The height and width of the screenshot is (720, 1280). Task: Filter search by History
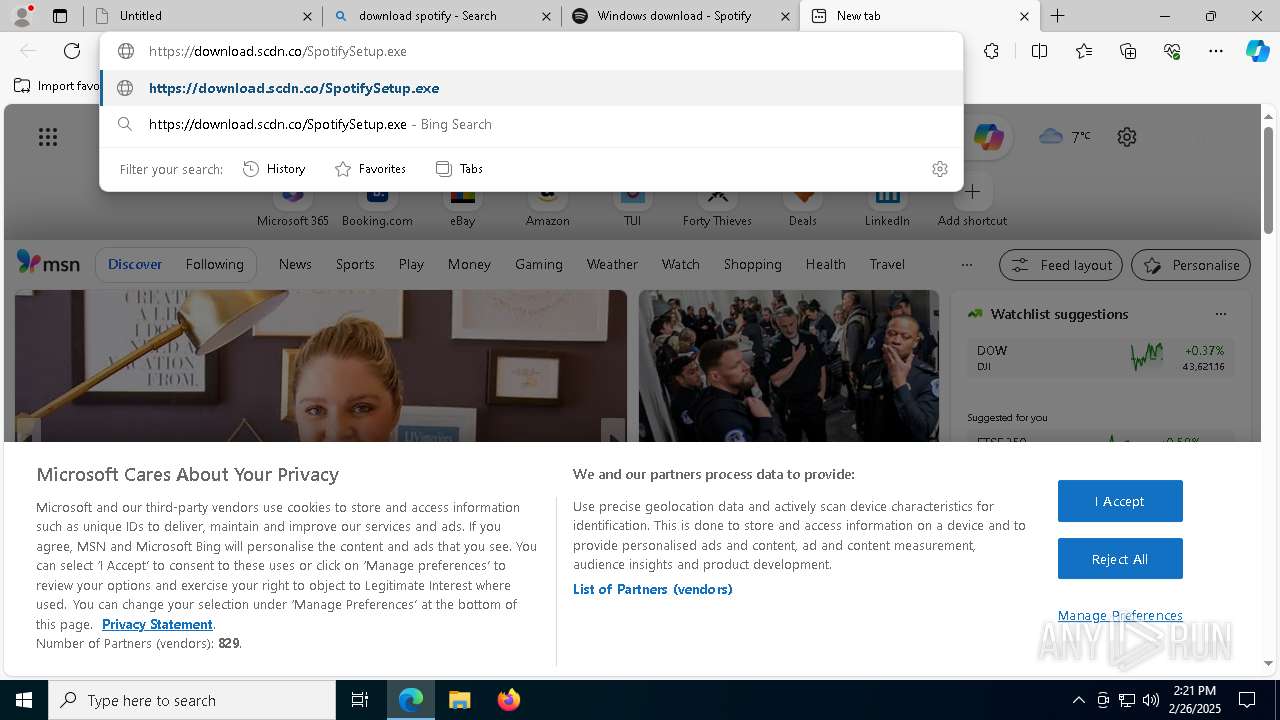click(274, 169)
